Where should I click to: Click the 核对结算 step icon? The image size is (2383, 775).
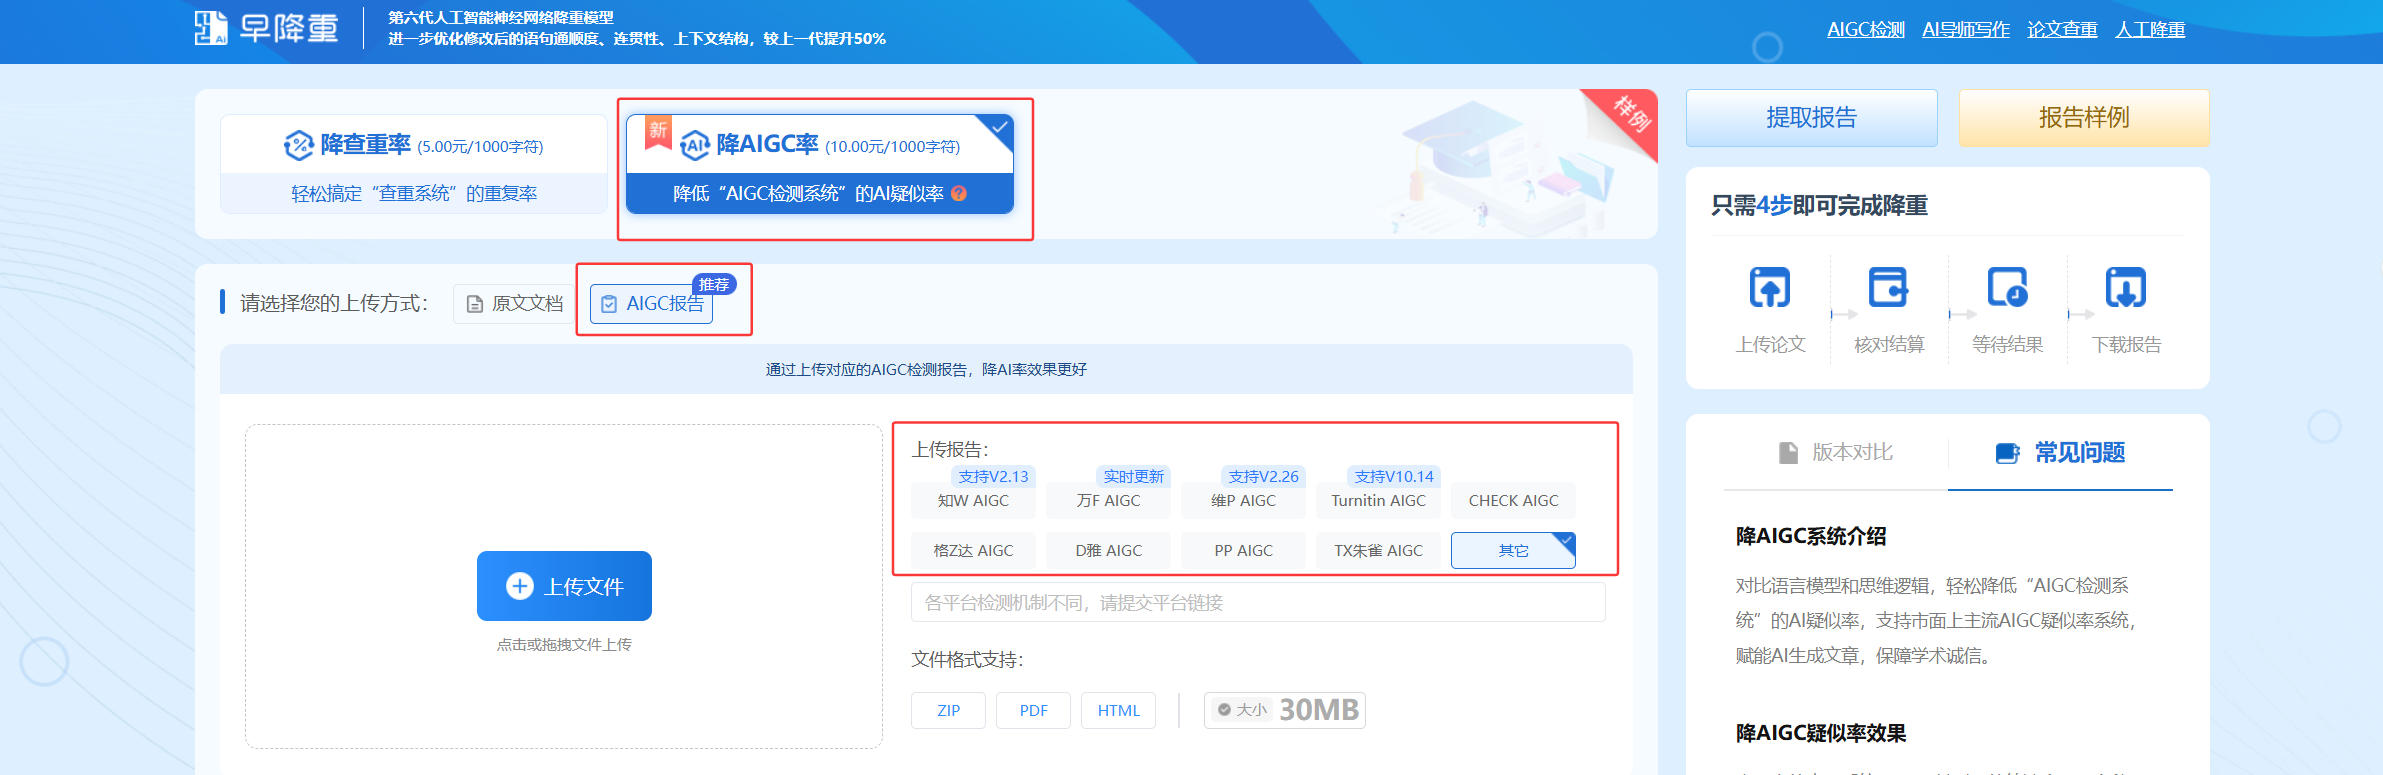coord(1889,288)
